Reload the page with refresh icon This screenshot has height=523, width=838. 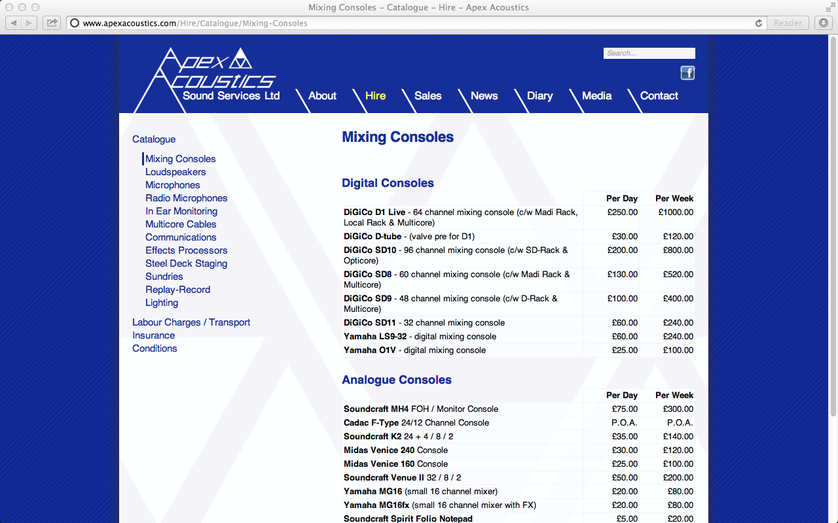[758, 23]
